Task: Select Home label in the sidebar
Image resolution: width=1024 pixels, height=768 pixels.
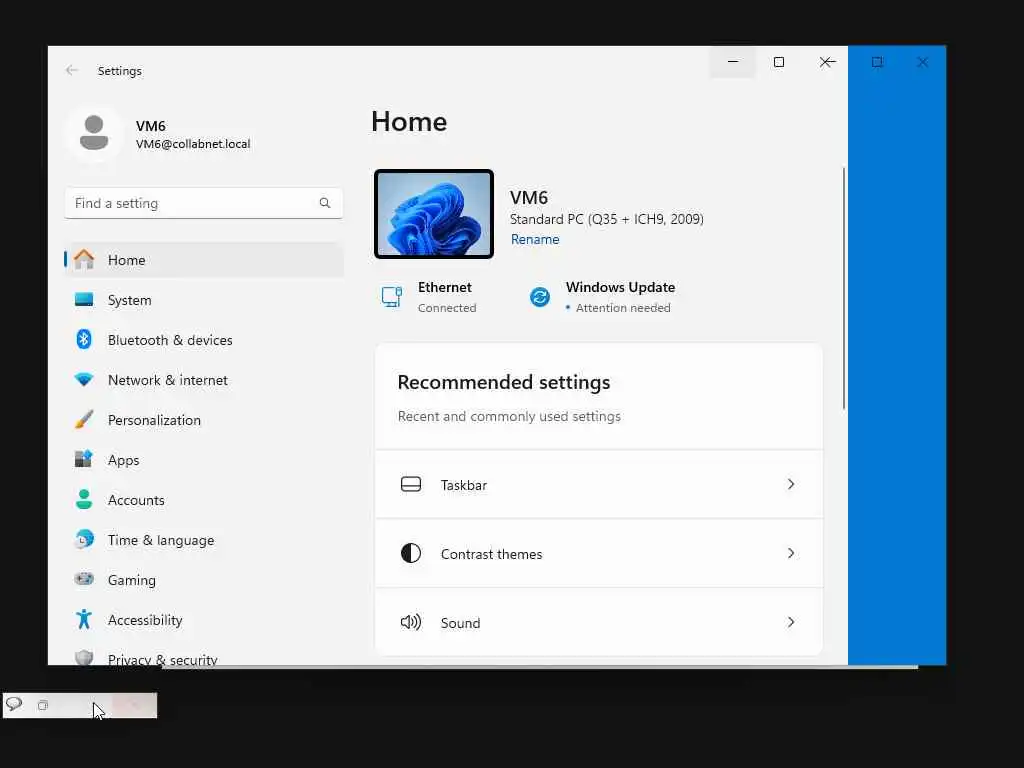Action: tap(127, 260)
